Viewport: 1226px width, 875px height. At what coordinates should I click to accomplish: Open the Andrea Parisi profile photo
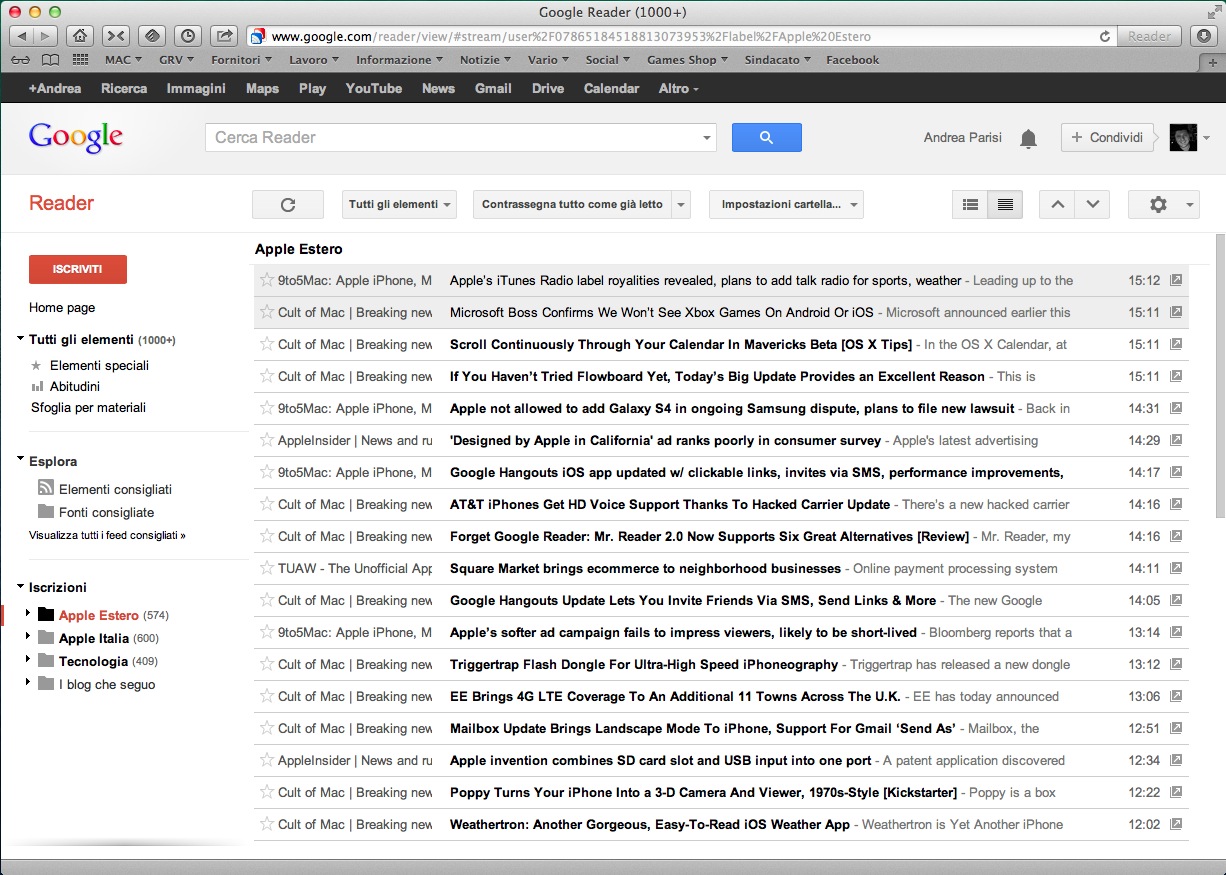(1183, 138)
